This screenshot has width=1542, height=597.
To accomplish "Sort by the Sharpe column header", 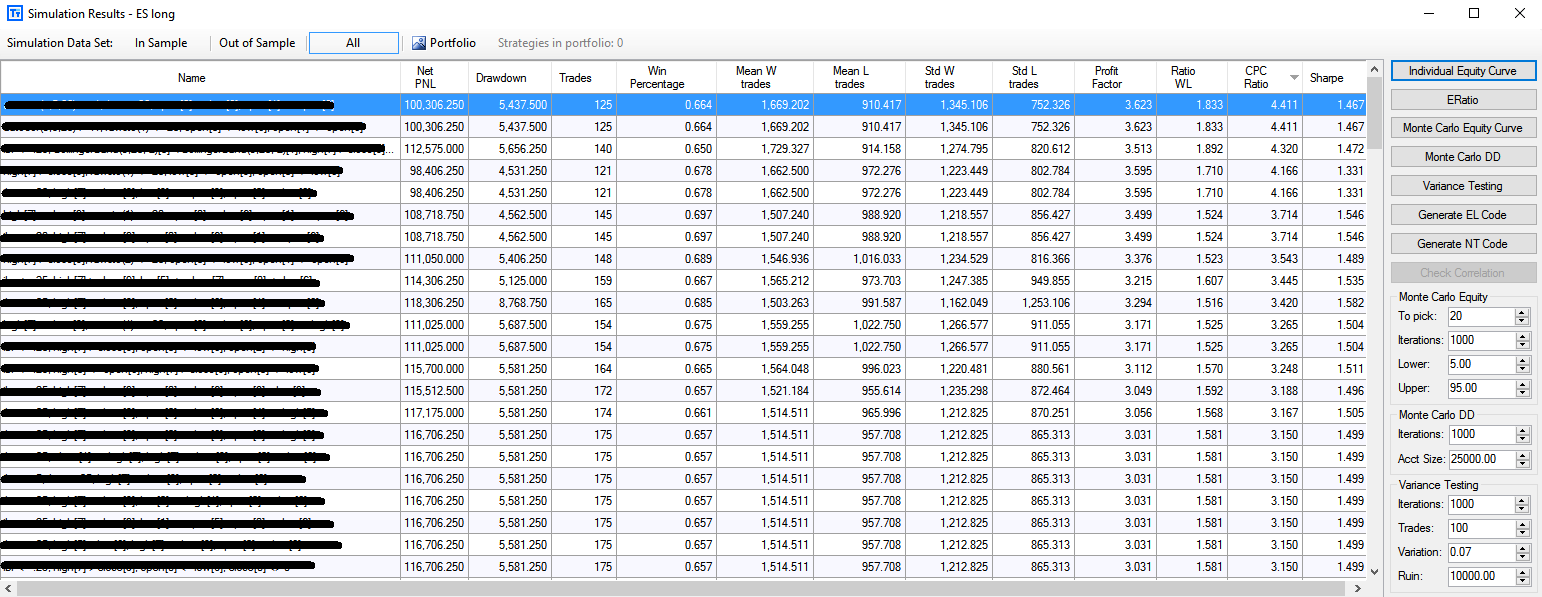I will point(1334,78).
